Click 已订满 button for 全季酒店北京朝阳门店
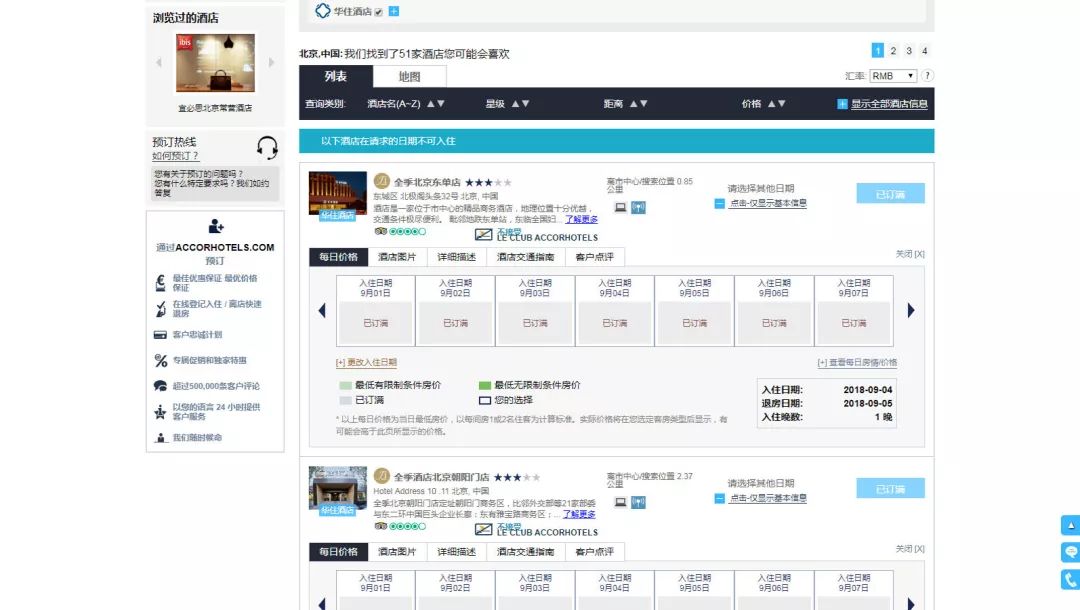Screen dimensions: 1080x610 click(x=891, y=489)
